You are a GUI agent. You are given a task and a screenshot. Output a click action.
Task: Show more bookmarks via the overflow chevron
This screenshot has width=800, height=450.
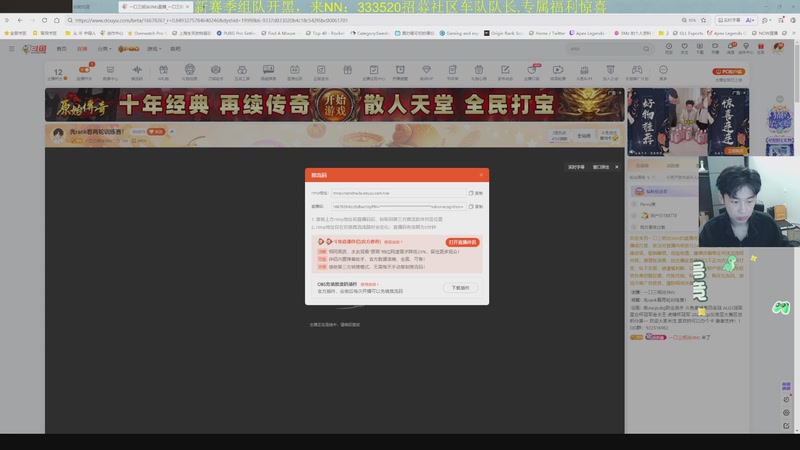[793, 33]
